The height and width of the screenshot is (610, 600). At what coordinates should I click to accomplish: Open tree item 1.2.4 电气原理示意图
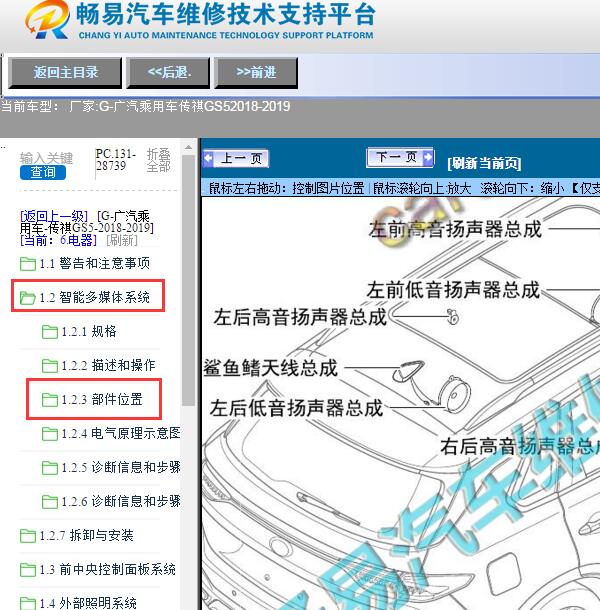(x=121, y=433)
